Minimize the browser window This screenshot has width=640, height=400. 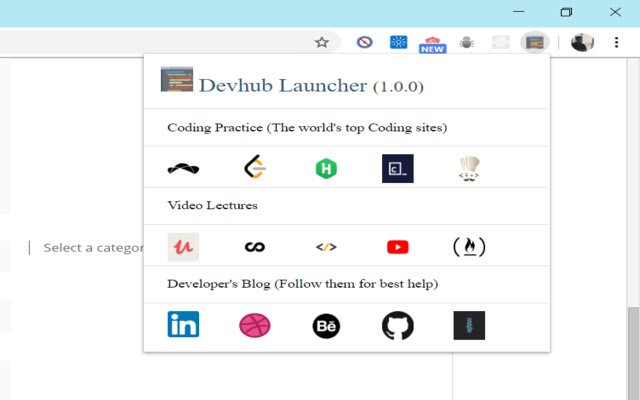click(518, 12)
